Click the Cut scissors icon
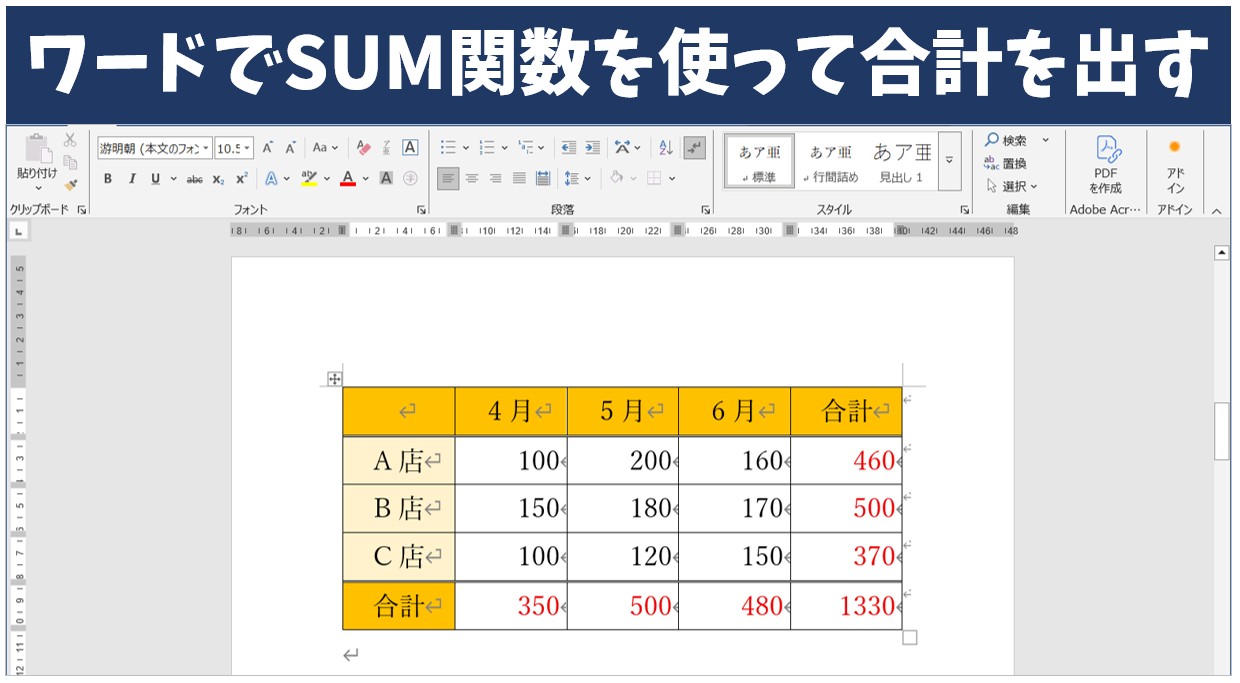 (x=70, y=140)
